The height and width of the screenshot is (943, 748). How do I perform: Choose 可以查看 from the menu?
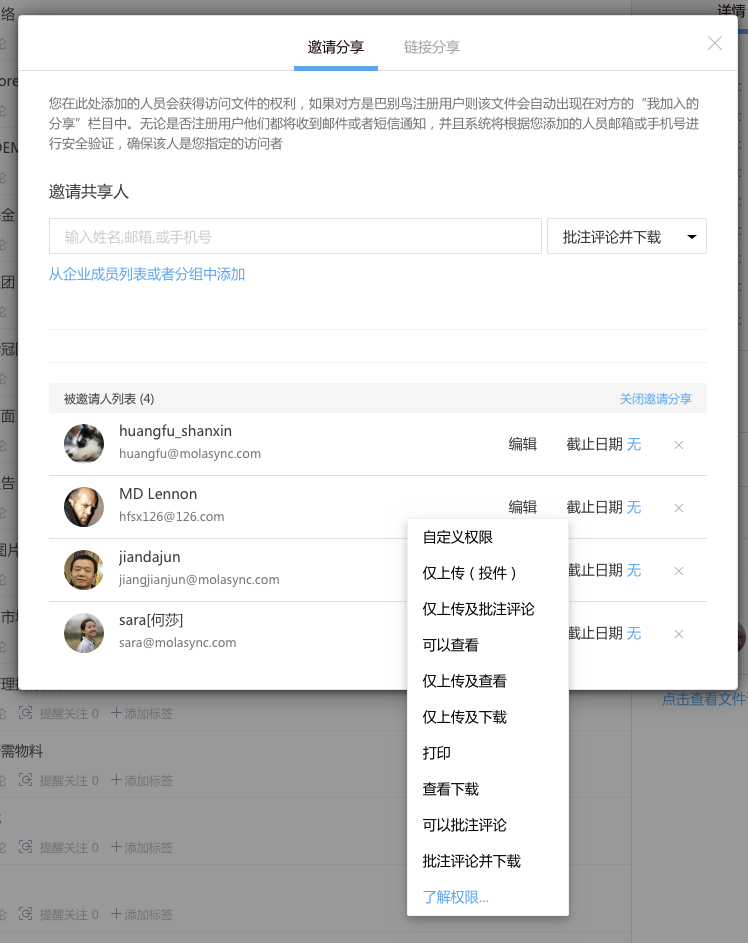click(488, 645)
